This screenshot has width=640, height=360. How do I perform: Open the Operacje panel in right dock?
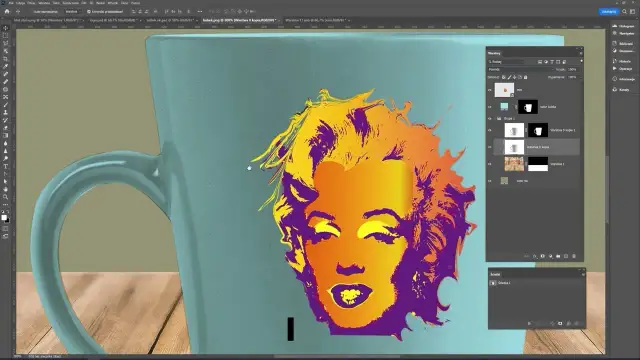click(x=623, y=69)
